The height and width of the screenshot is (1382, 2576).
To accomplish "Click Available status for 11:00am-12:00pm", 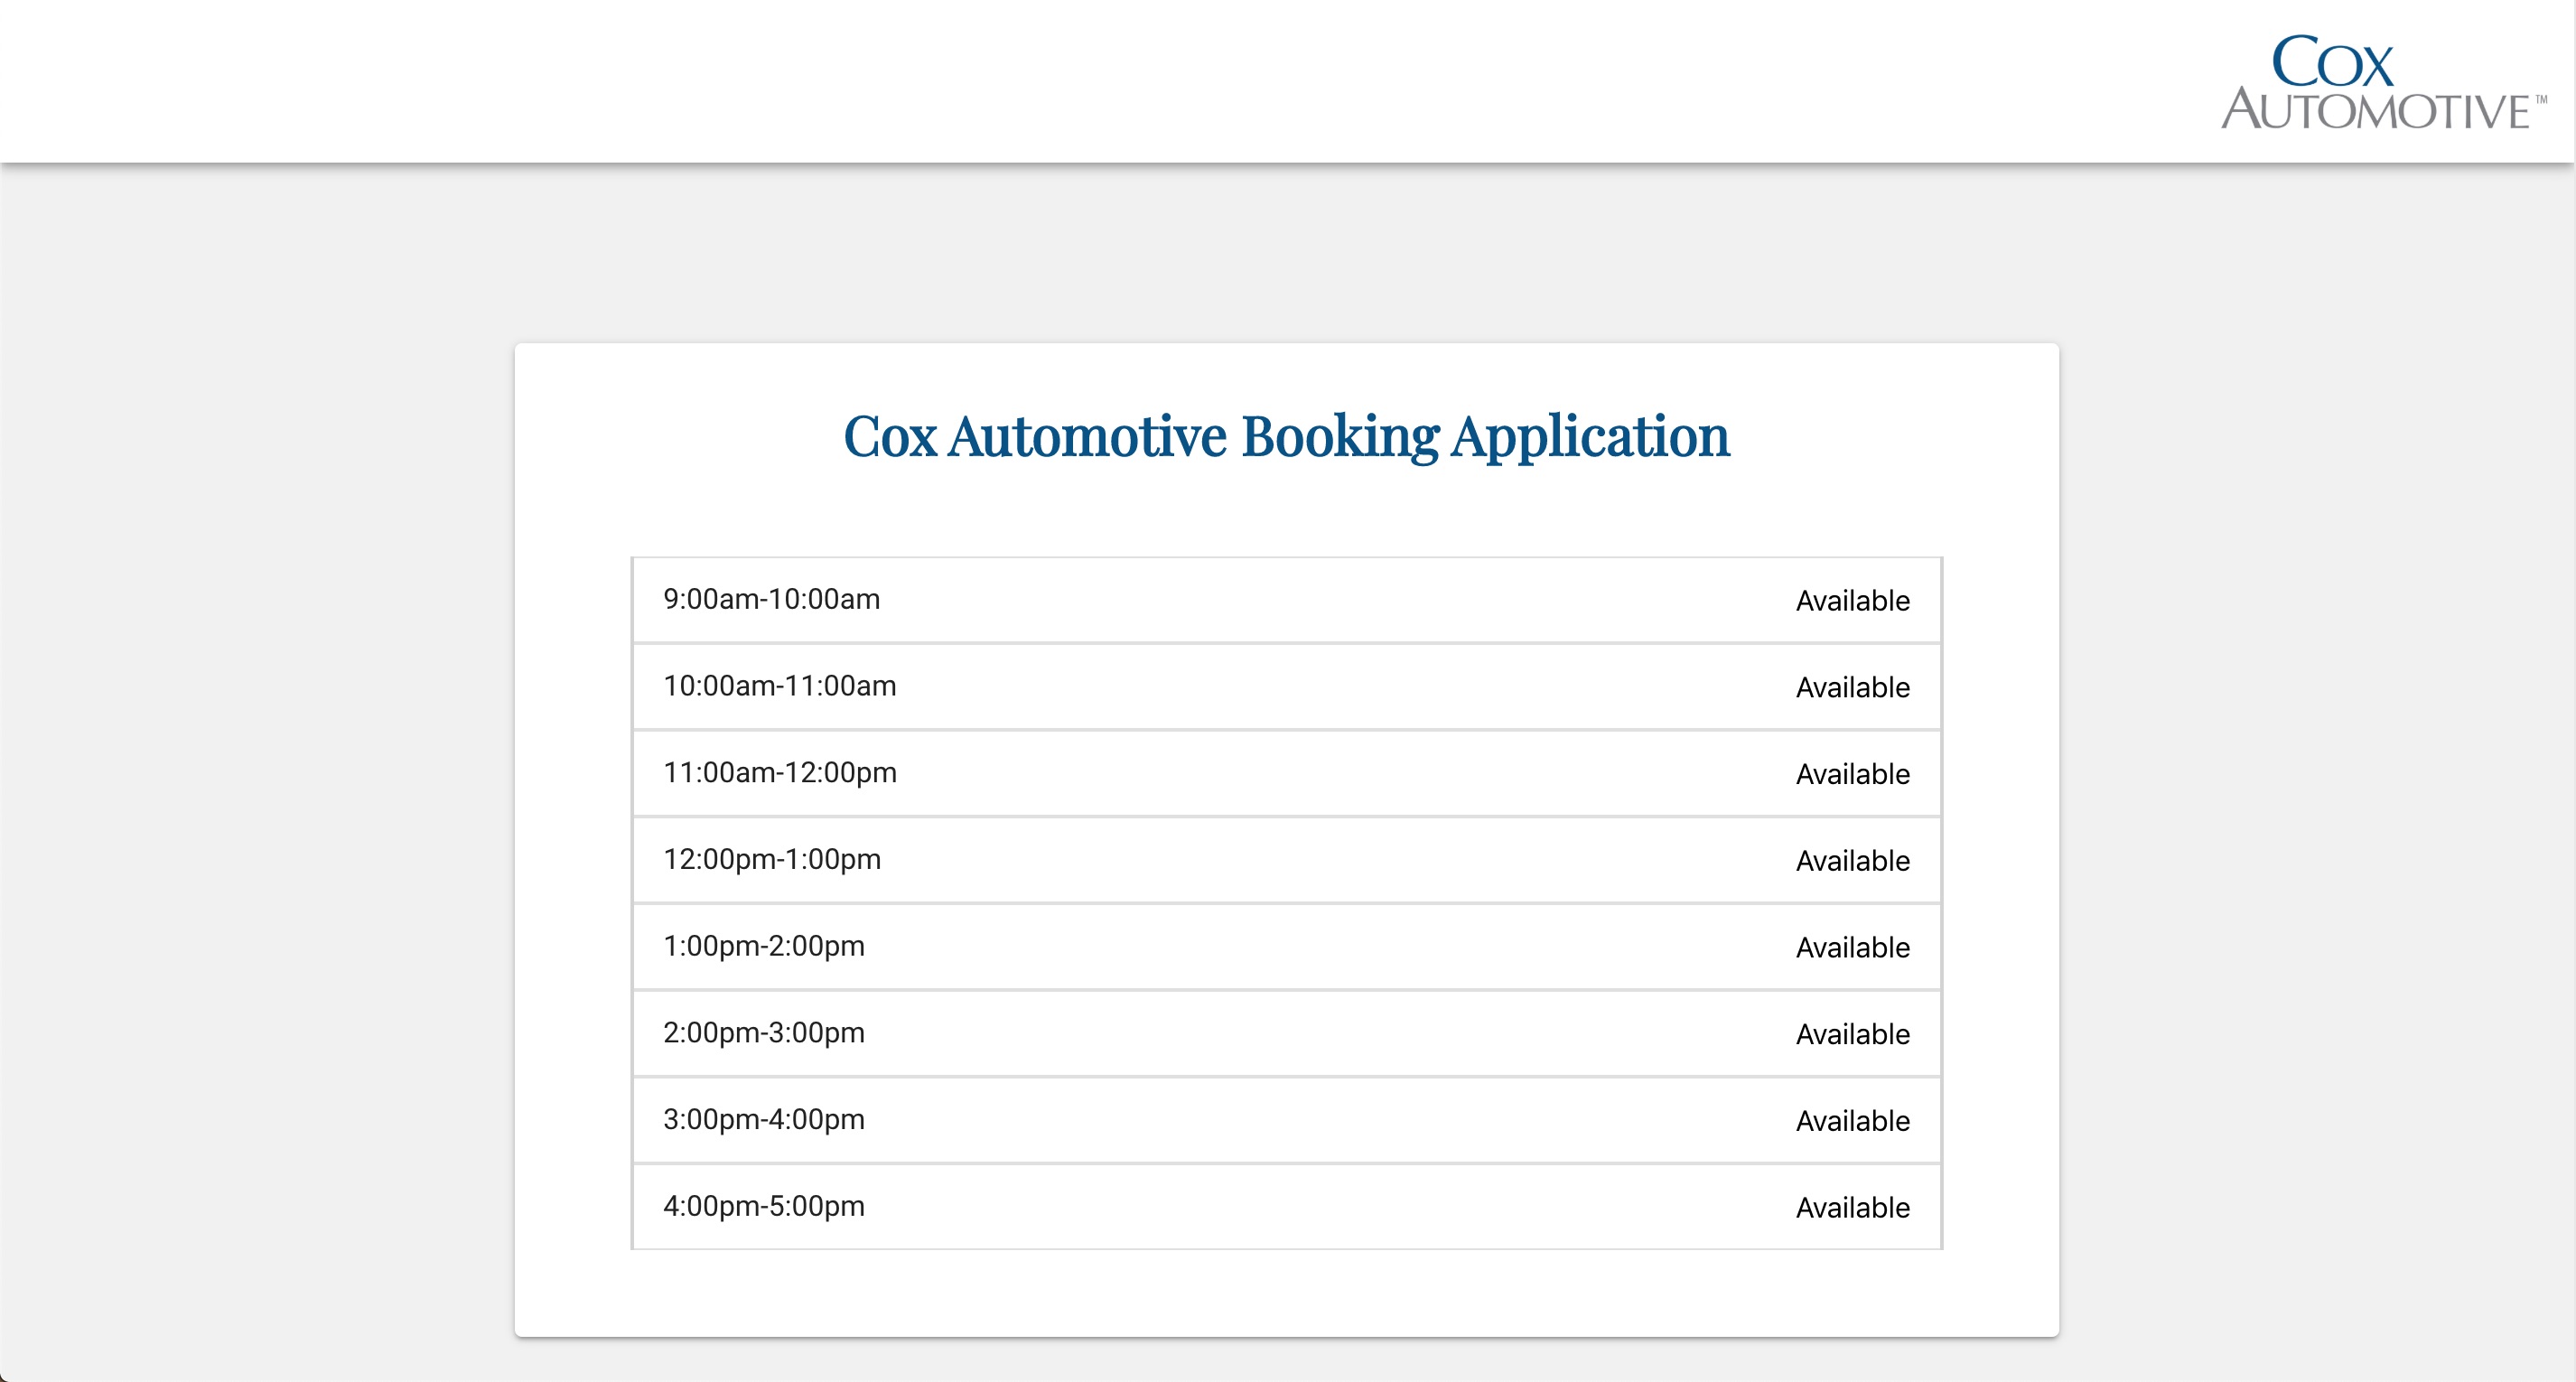I will point(1853,774).
